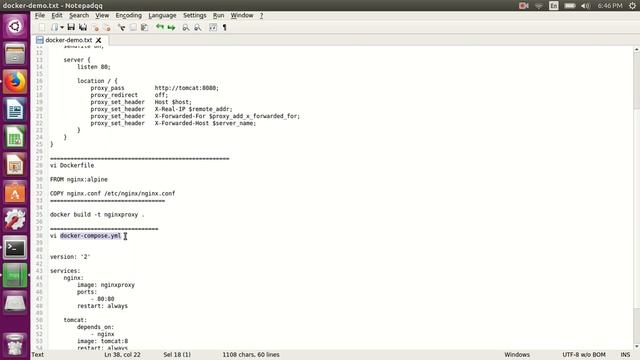Click the highlighted docker-compose.yml text
Viewport: 640px width, 360px height.
(x=90, y=236)
